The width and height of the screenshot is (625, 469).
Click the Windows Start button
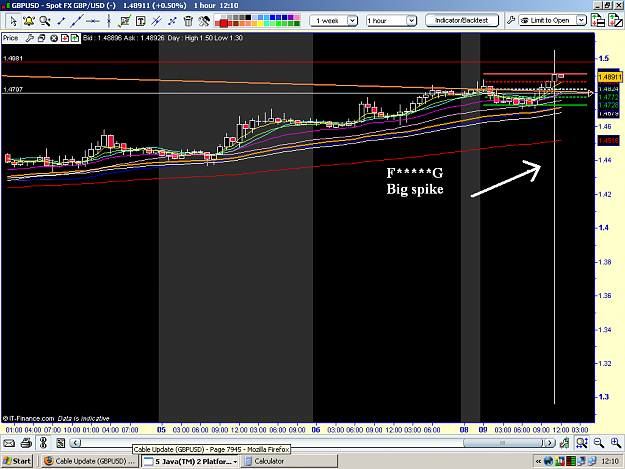pyautogui.click(x=17, y=461)
